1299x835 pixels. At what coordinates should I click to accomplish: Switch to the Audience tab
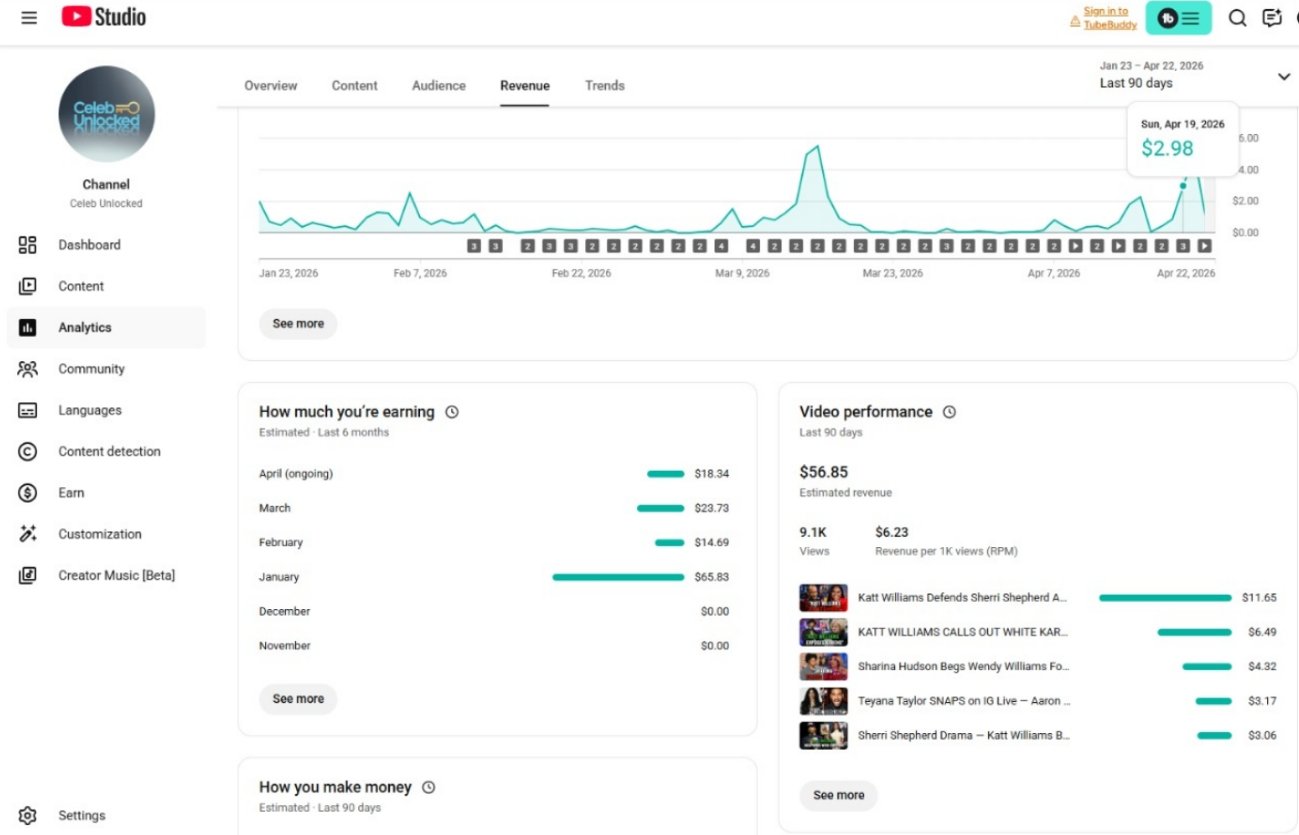(439, 86)
